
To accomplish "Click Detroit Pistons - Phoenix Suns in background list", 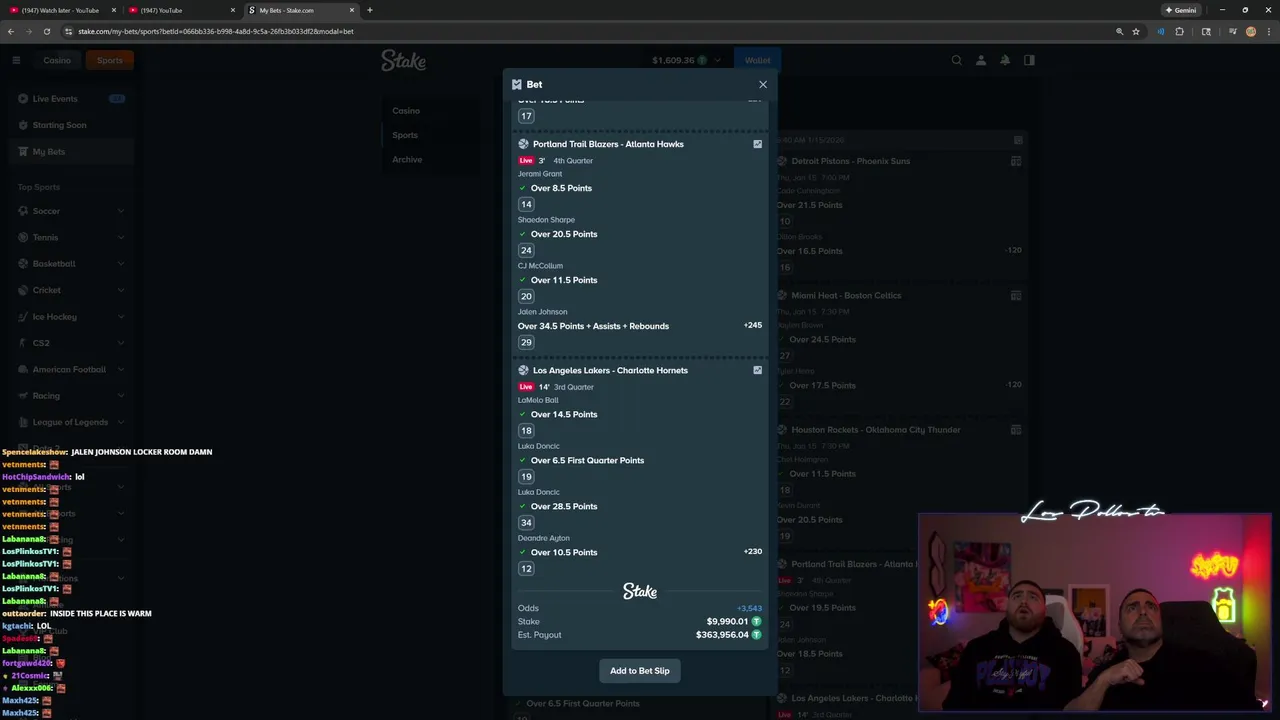I will 851,161.
